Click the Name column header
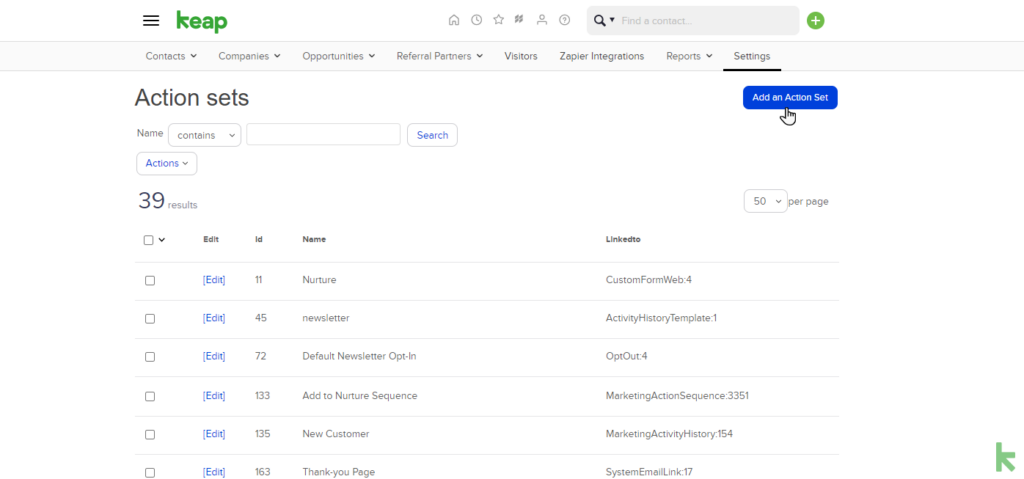This screenshot has width=1024, height=479. [x=314, y=239]
